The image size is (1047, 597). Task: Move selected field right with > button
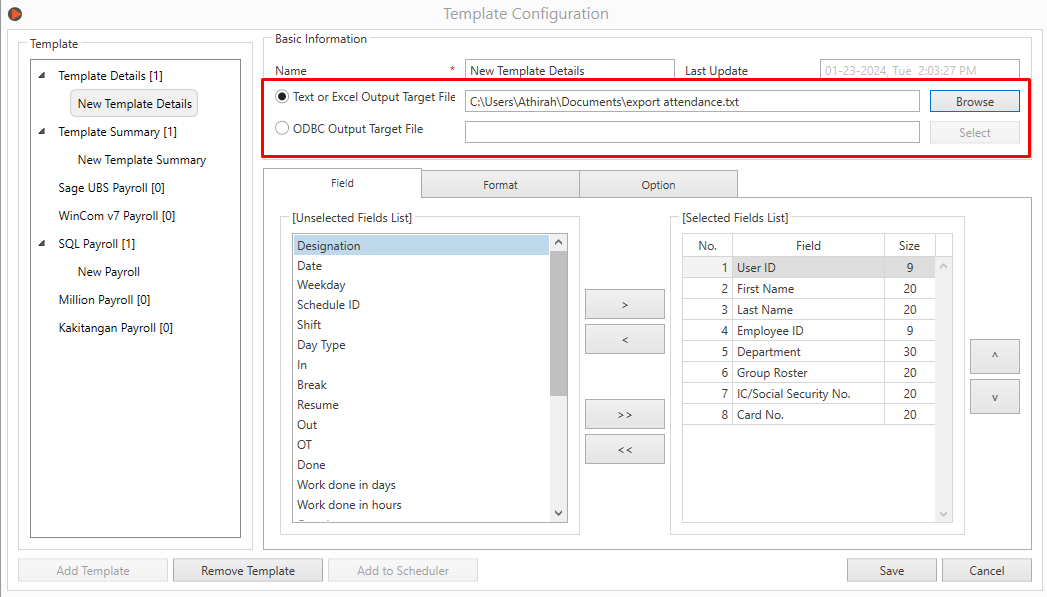pyautogui.click(x=624, y=305)
